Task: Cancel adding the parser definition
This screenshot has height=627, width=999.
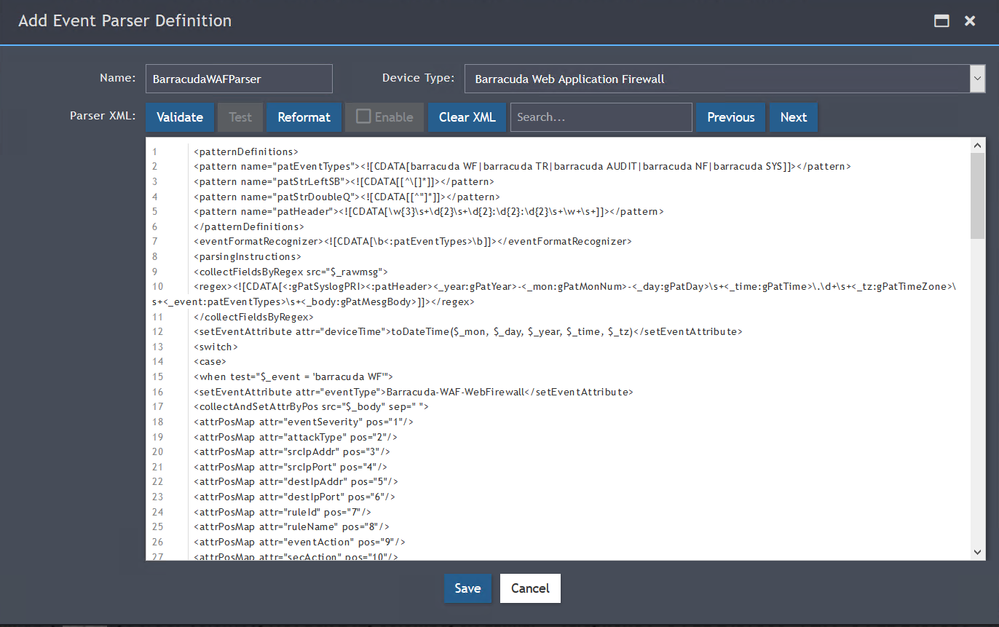Action: click(530, 588)
